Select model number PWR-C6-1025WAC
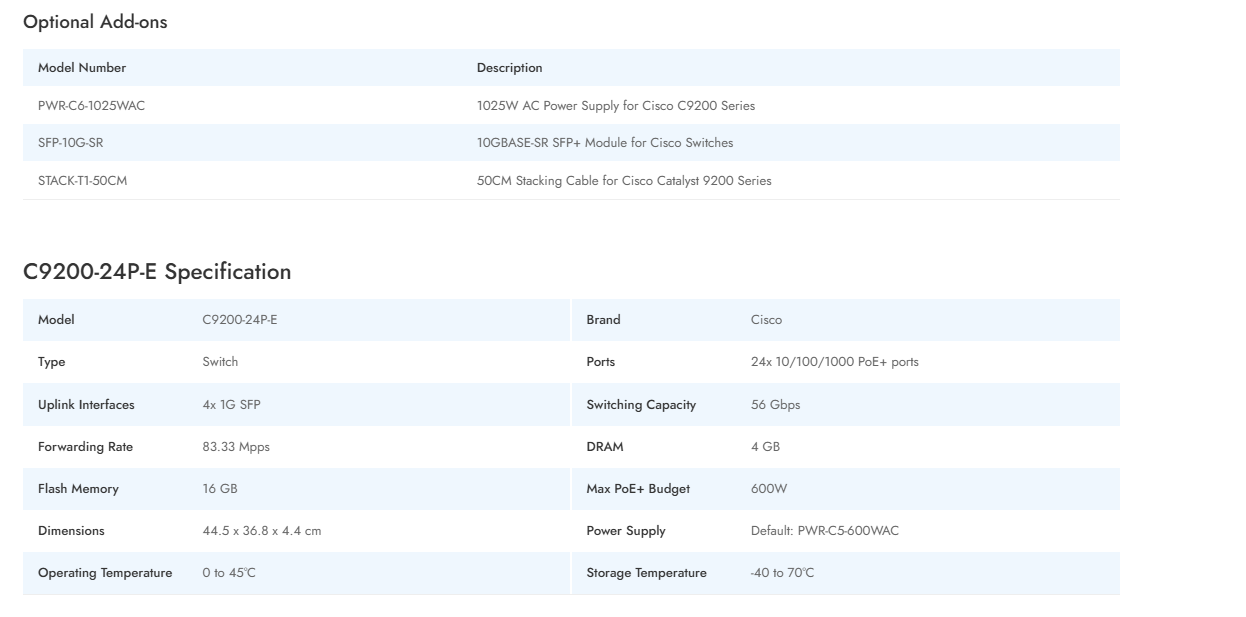 point(92,105)
